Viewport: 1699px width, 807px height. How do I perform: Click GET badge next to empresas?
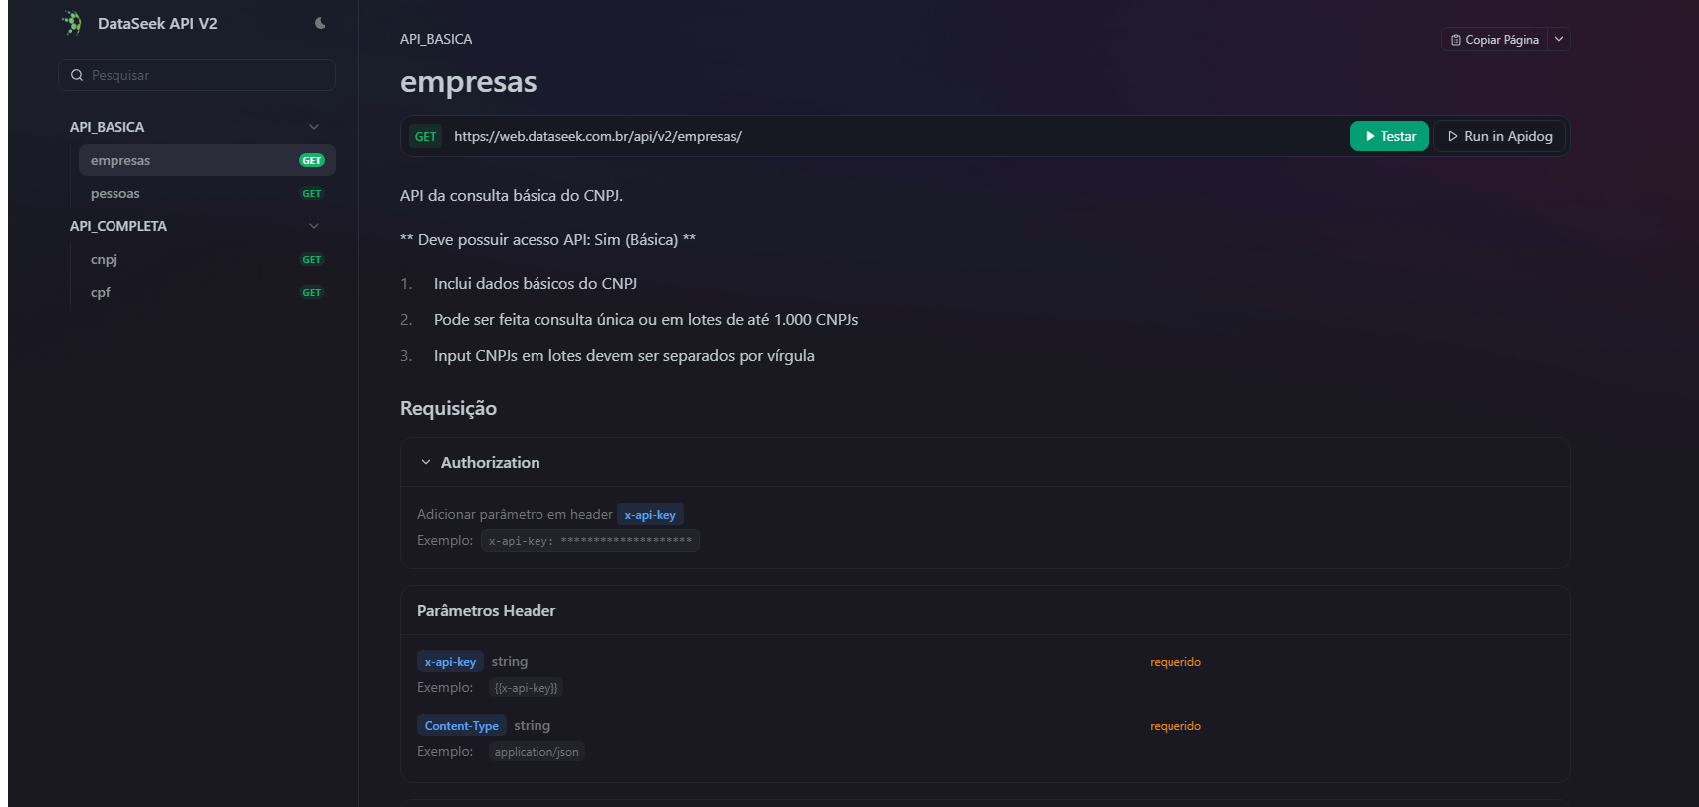(312, 160)
